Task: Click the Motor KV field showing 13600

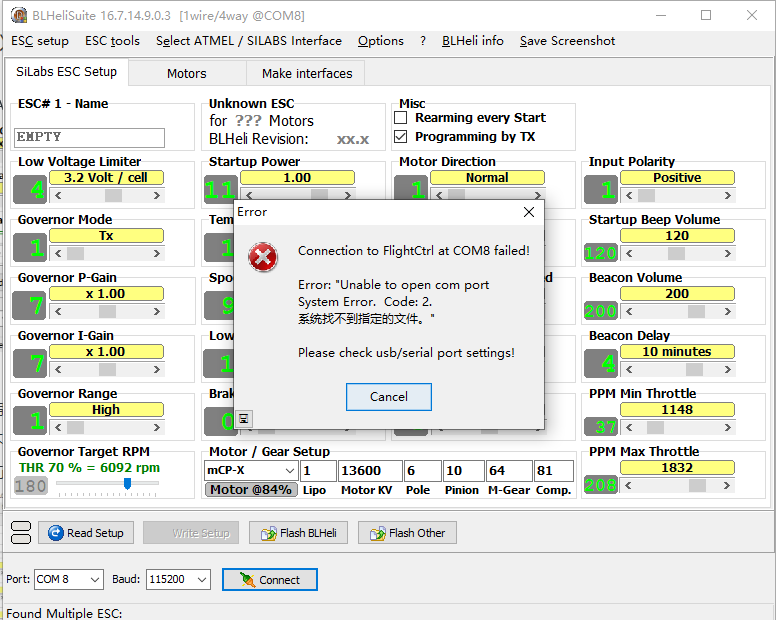Action: pyautogui.click(x=370, y=471)
